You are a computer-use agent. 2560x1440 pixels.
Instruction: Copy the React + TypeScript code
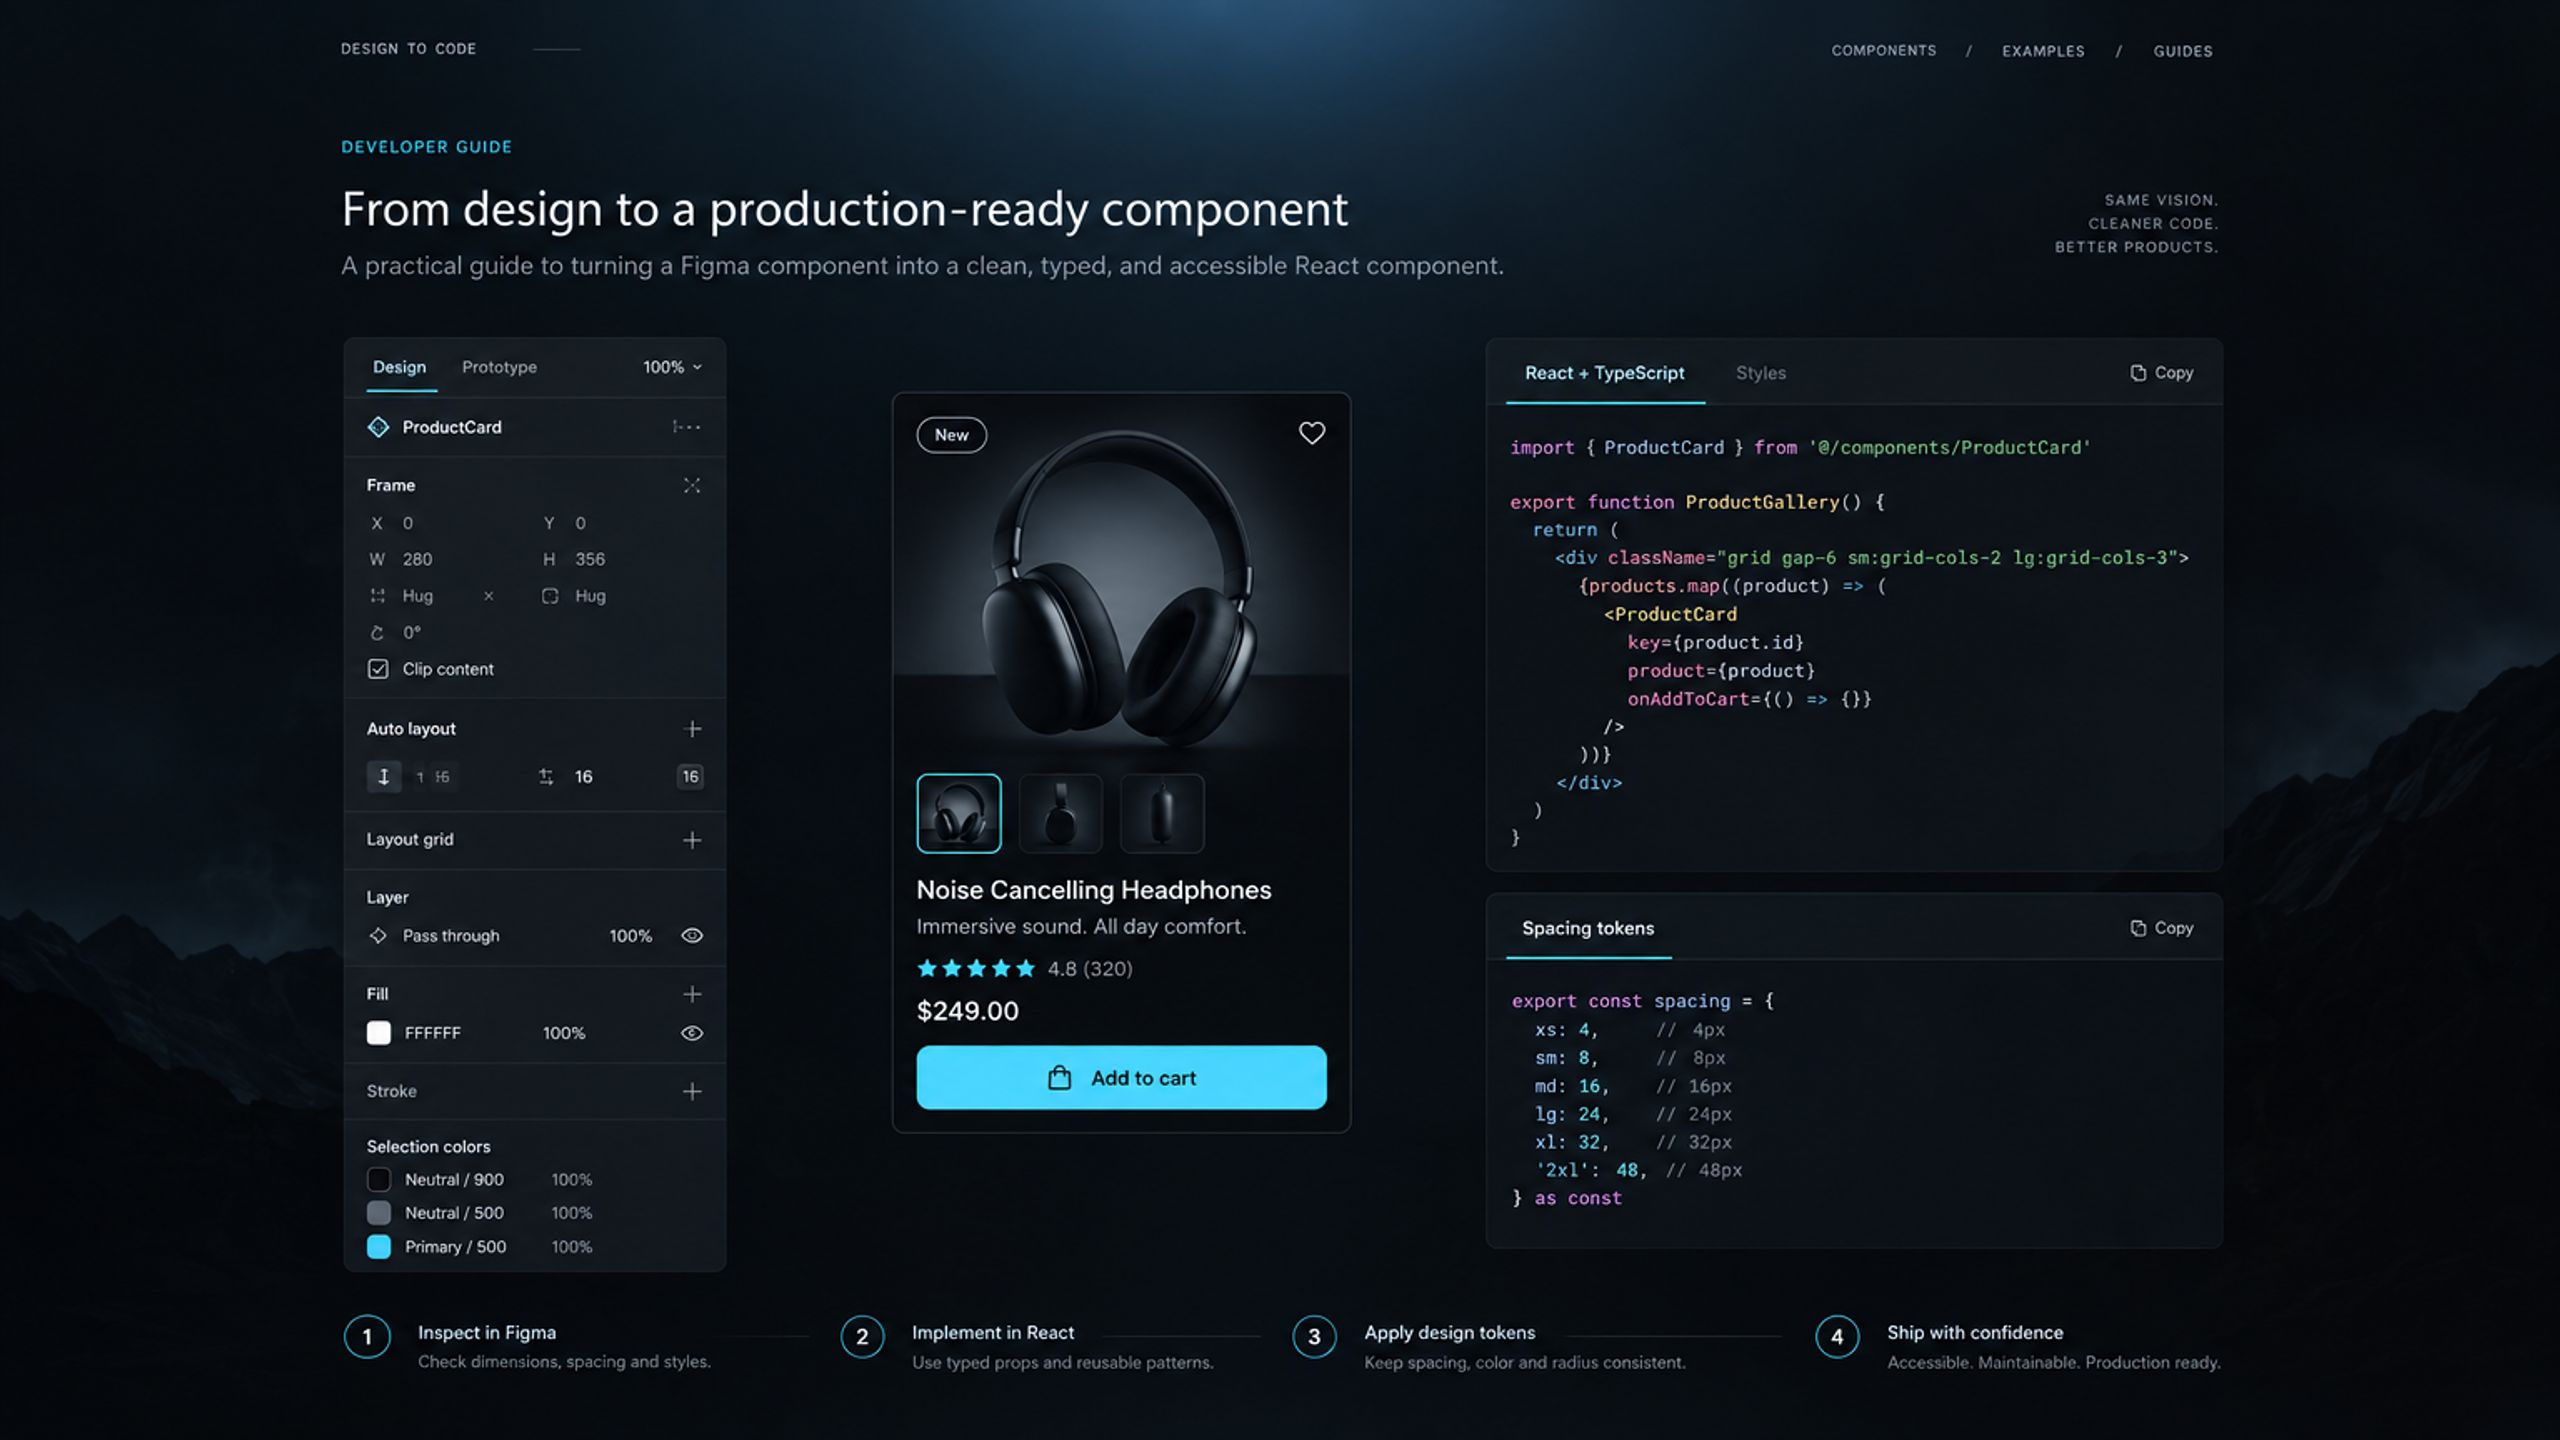point(2161,372)
